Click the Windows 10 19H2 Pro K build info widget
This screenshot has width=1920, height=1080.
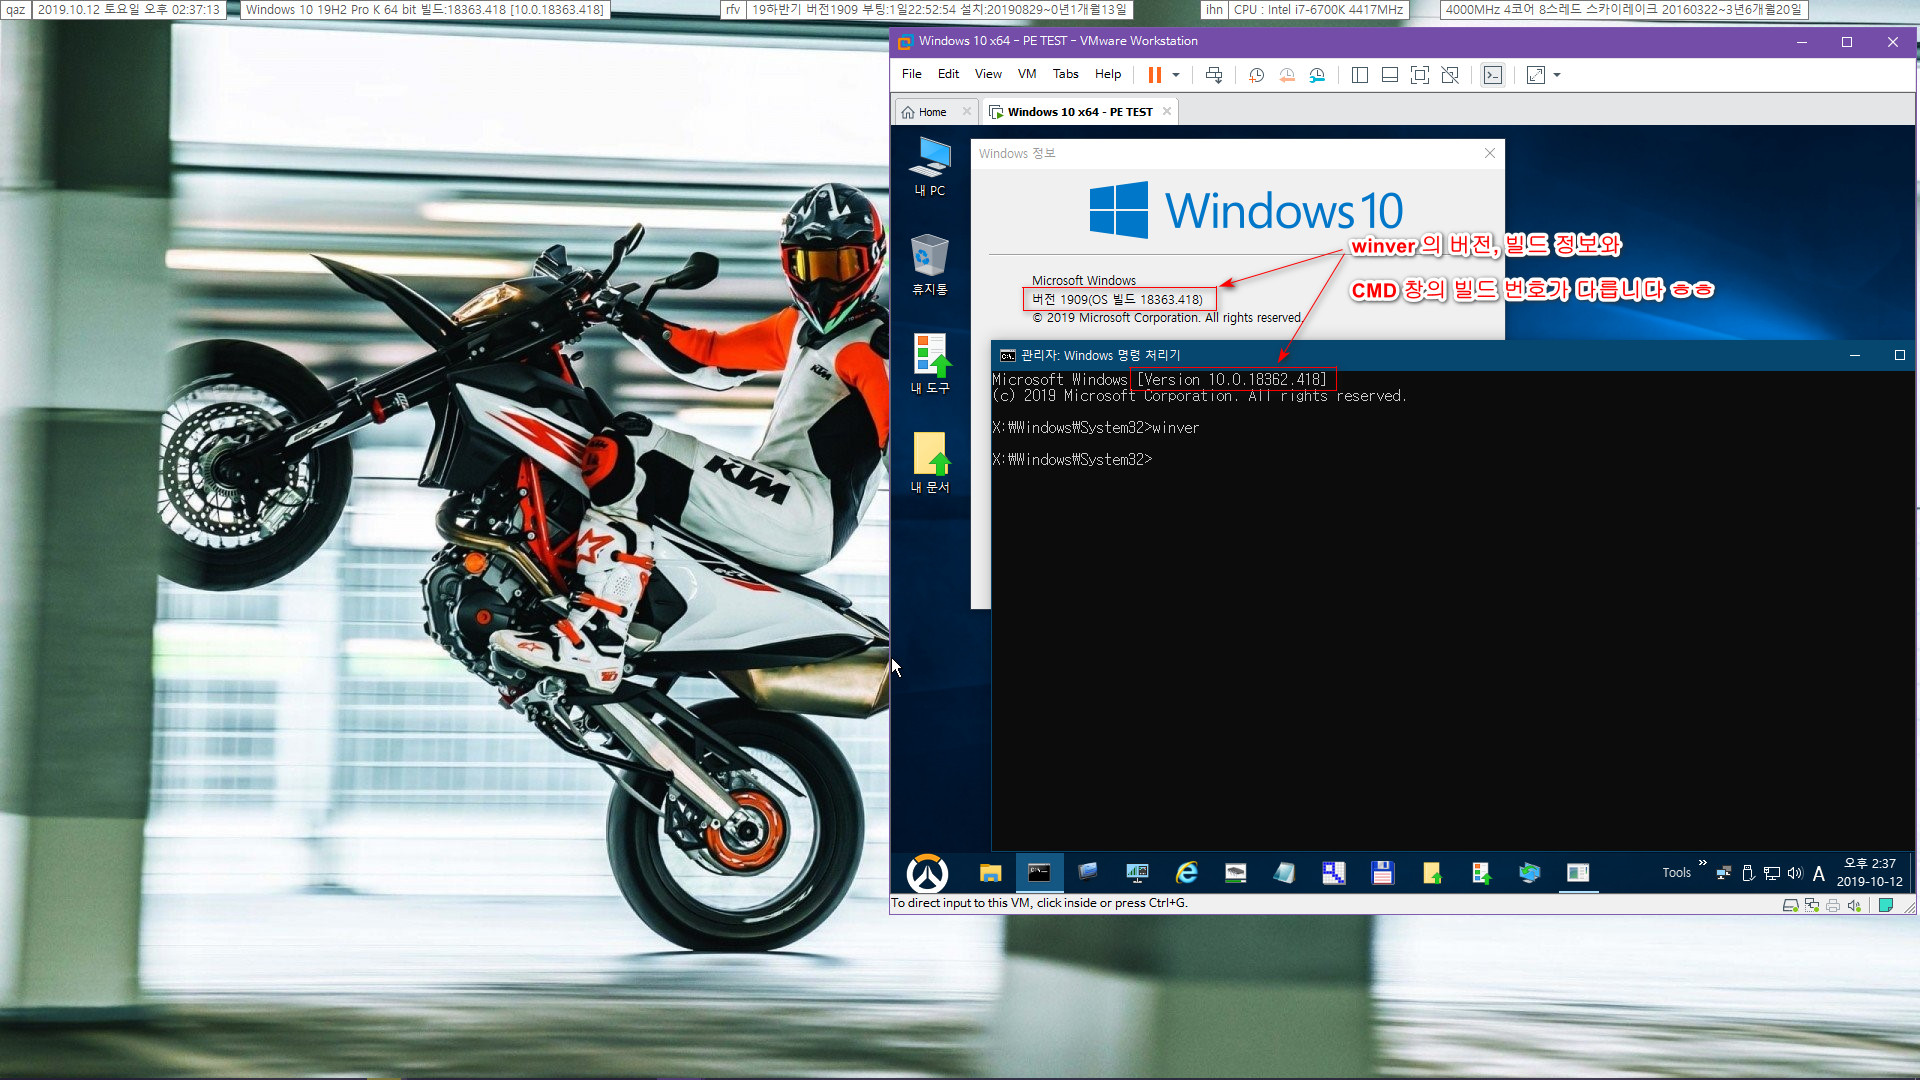point(425,10)
